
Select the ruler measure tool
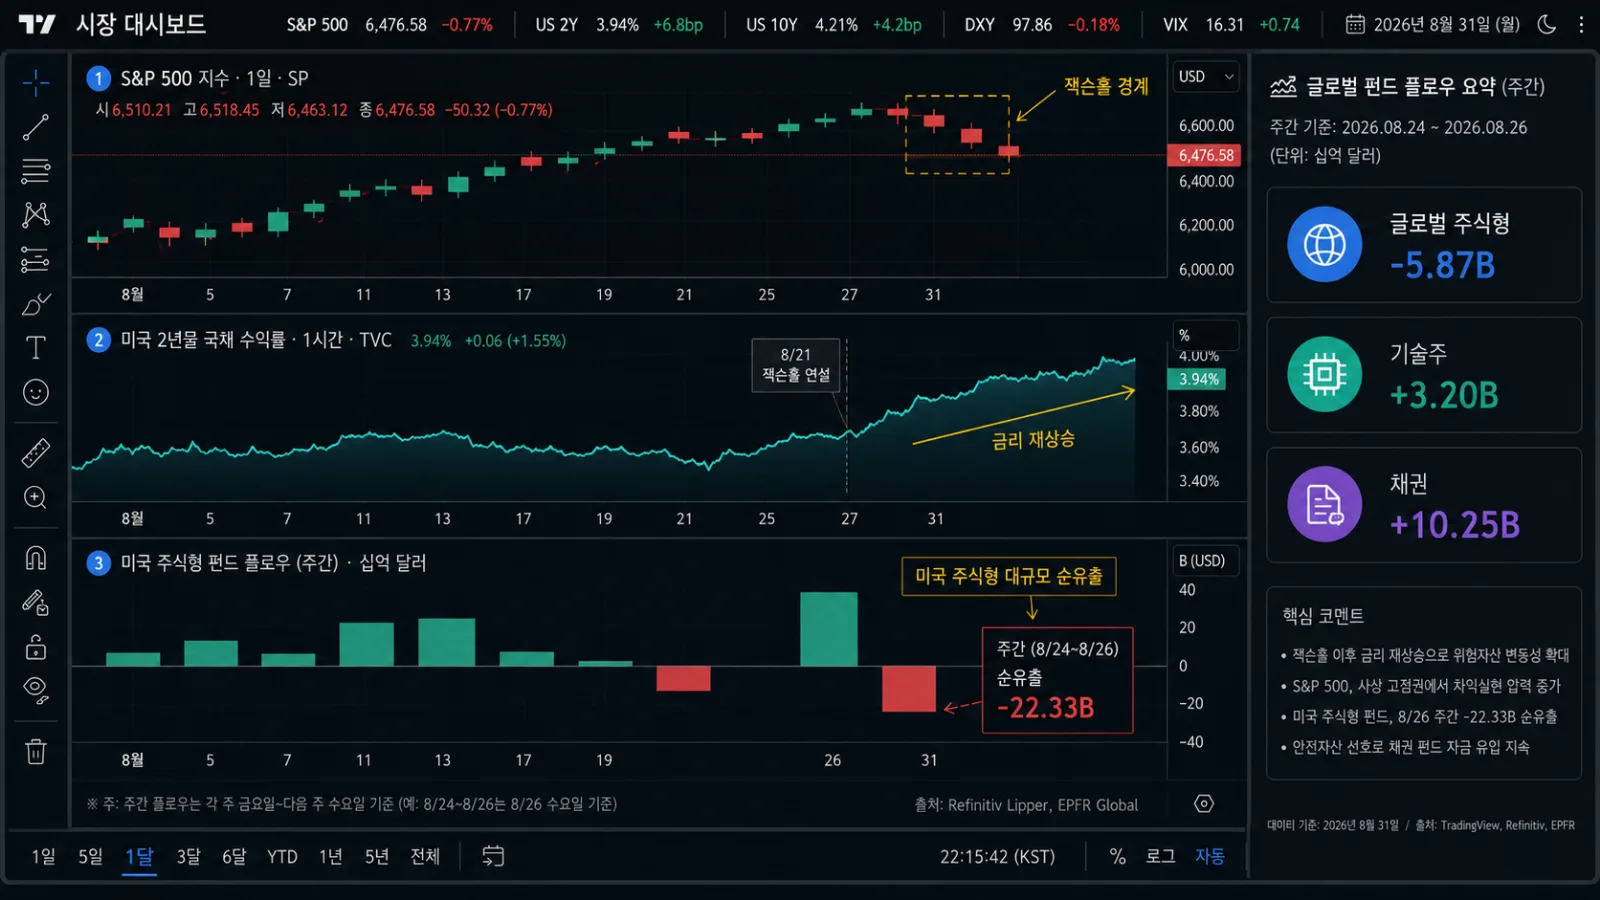36,453
